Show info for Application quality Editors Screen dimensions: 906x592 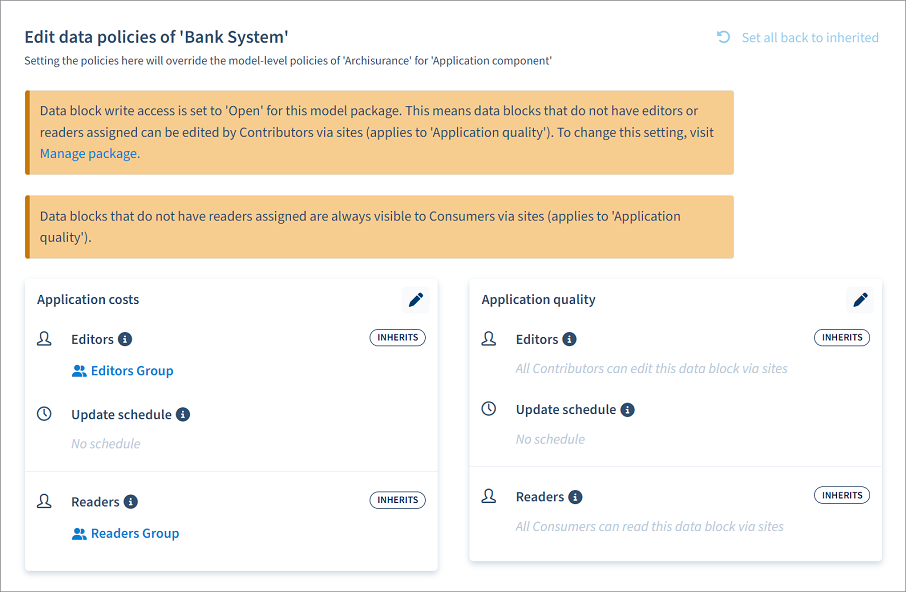tap(569, 339)
